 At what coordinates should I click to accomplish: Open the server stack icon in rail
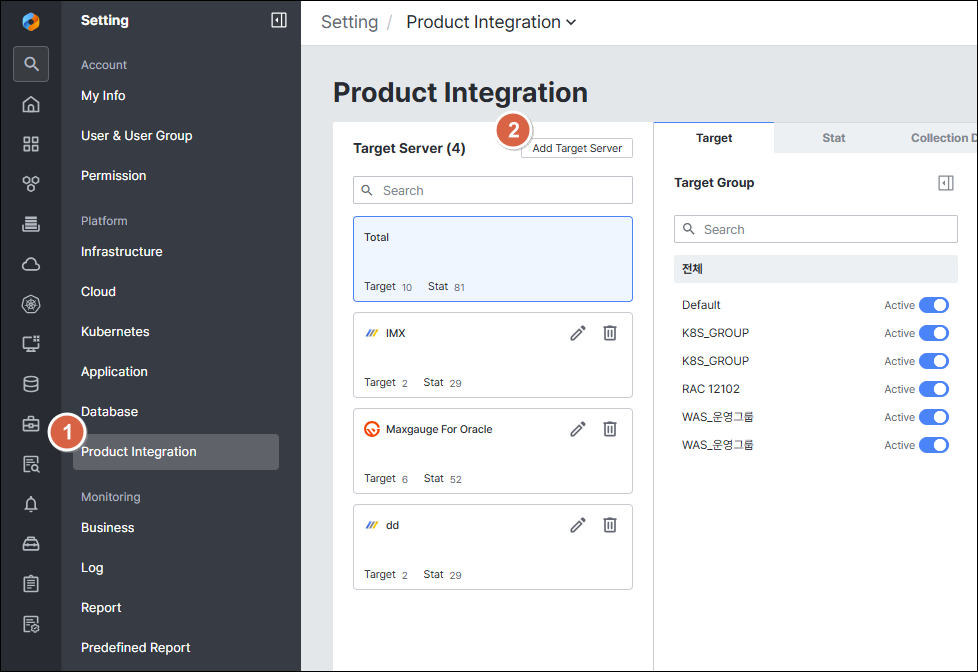(31, 224)
